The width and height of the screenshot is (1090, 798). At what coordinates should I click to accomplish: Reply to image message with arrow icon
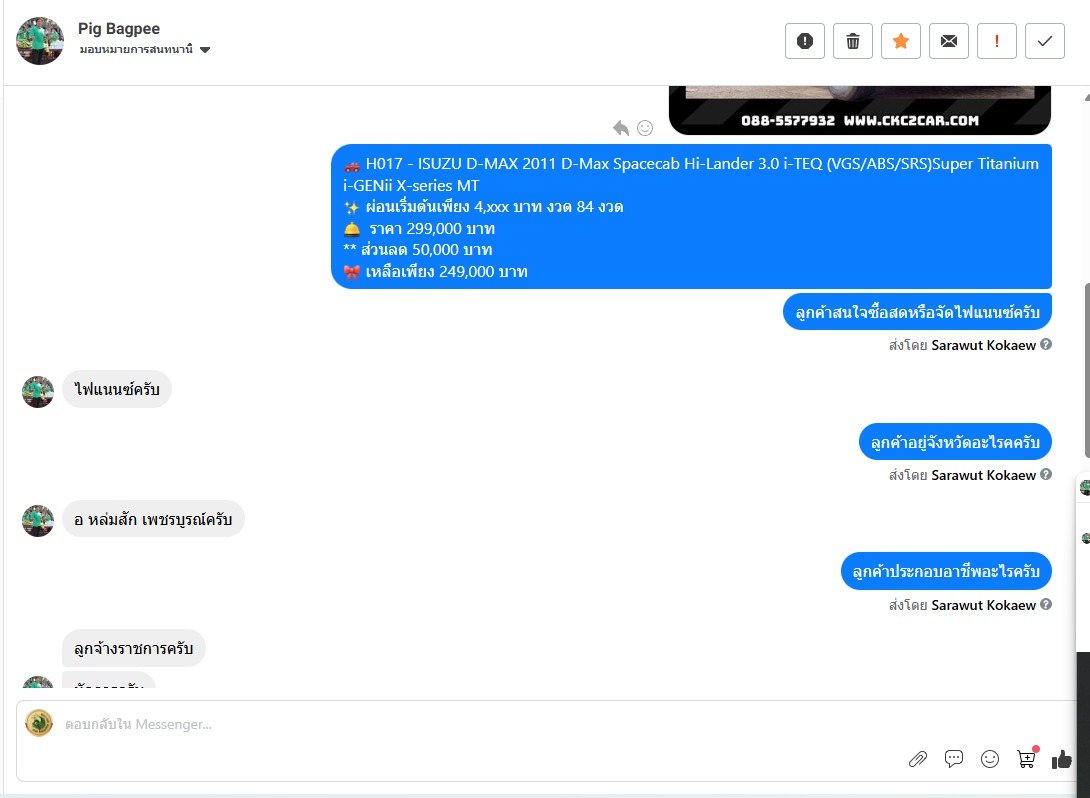[621, 128]
